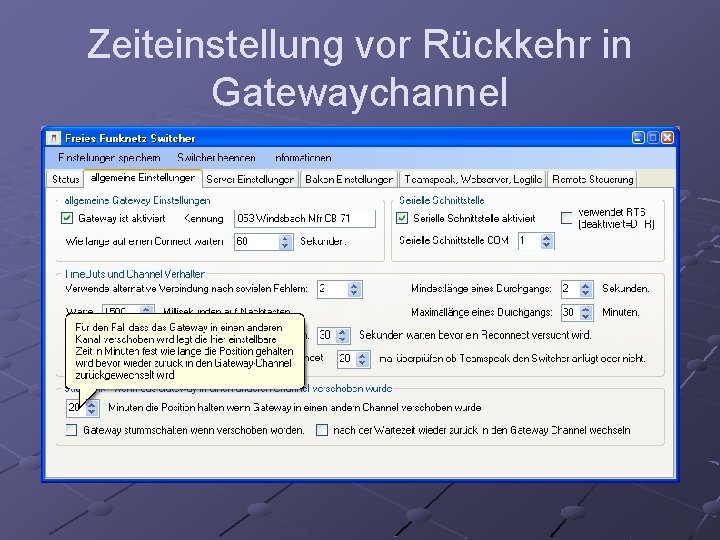This screenshot has width=720, height=540.
Task: Adjust the Reconnect wait seconds spinner
Action: (343, 336)
